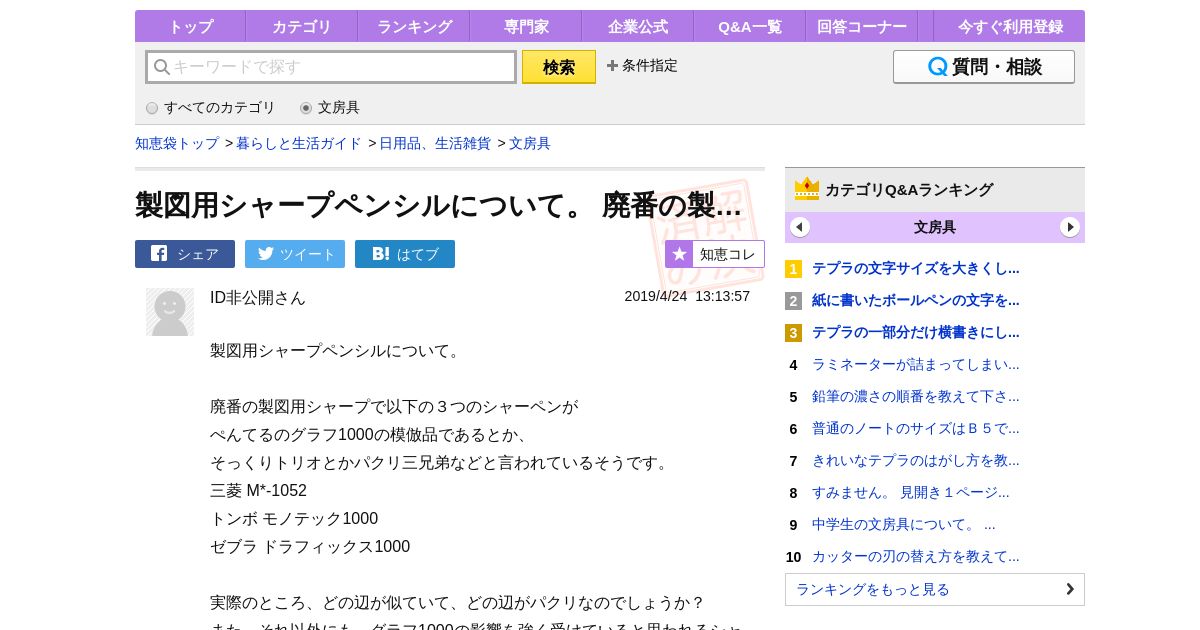This screenshot has height=630, width=1200.
Task: Open ranking link すみません。 見開き１ページ...
Action: pos(911,492)
